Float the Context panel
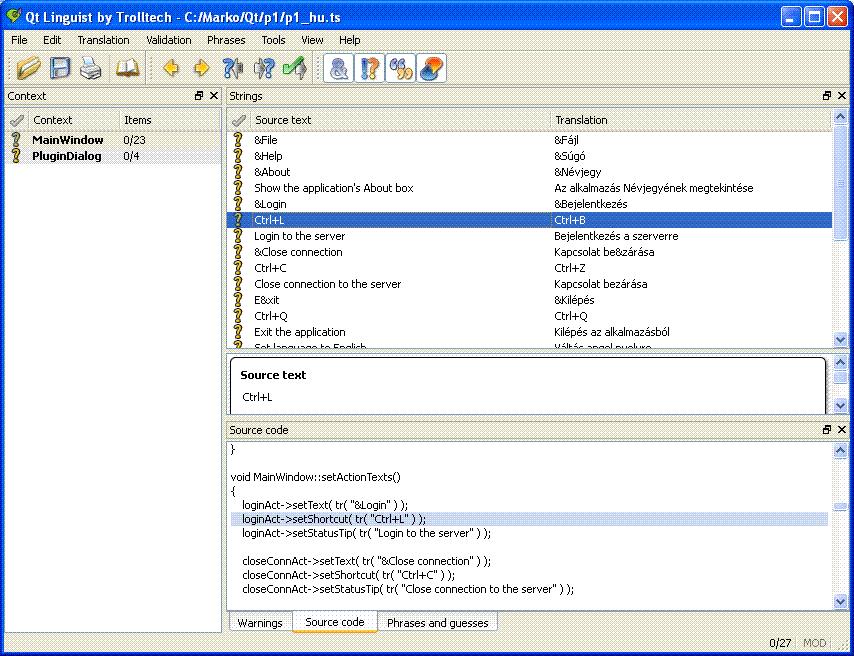 pos(199,96)
